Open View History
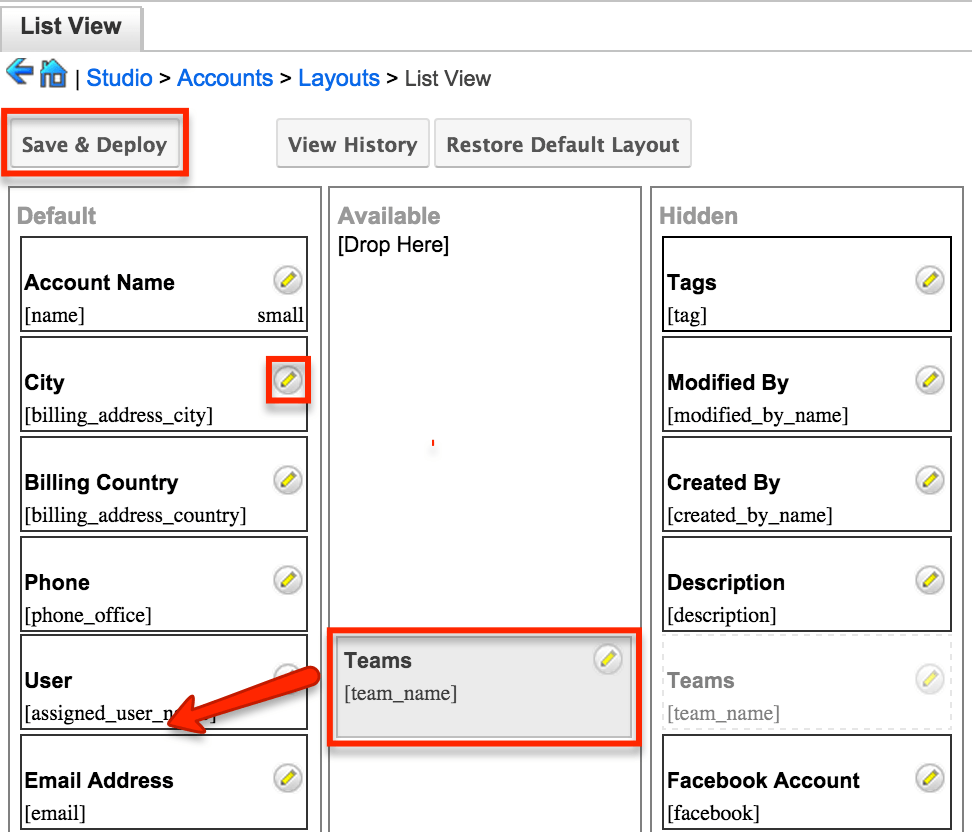Image resolution: width=972 pixels, height=832 pixels. tap(352, 143)
